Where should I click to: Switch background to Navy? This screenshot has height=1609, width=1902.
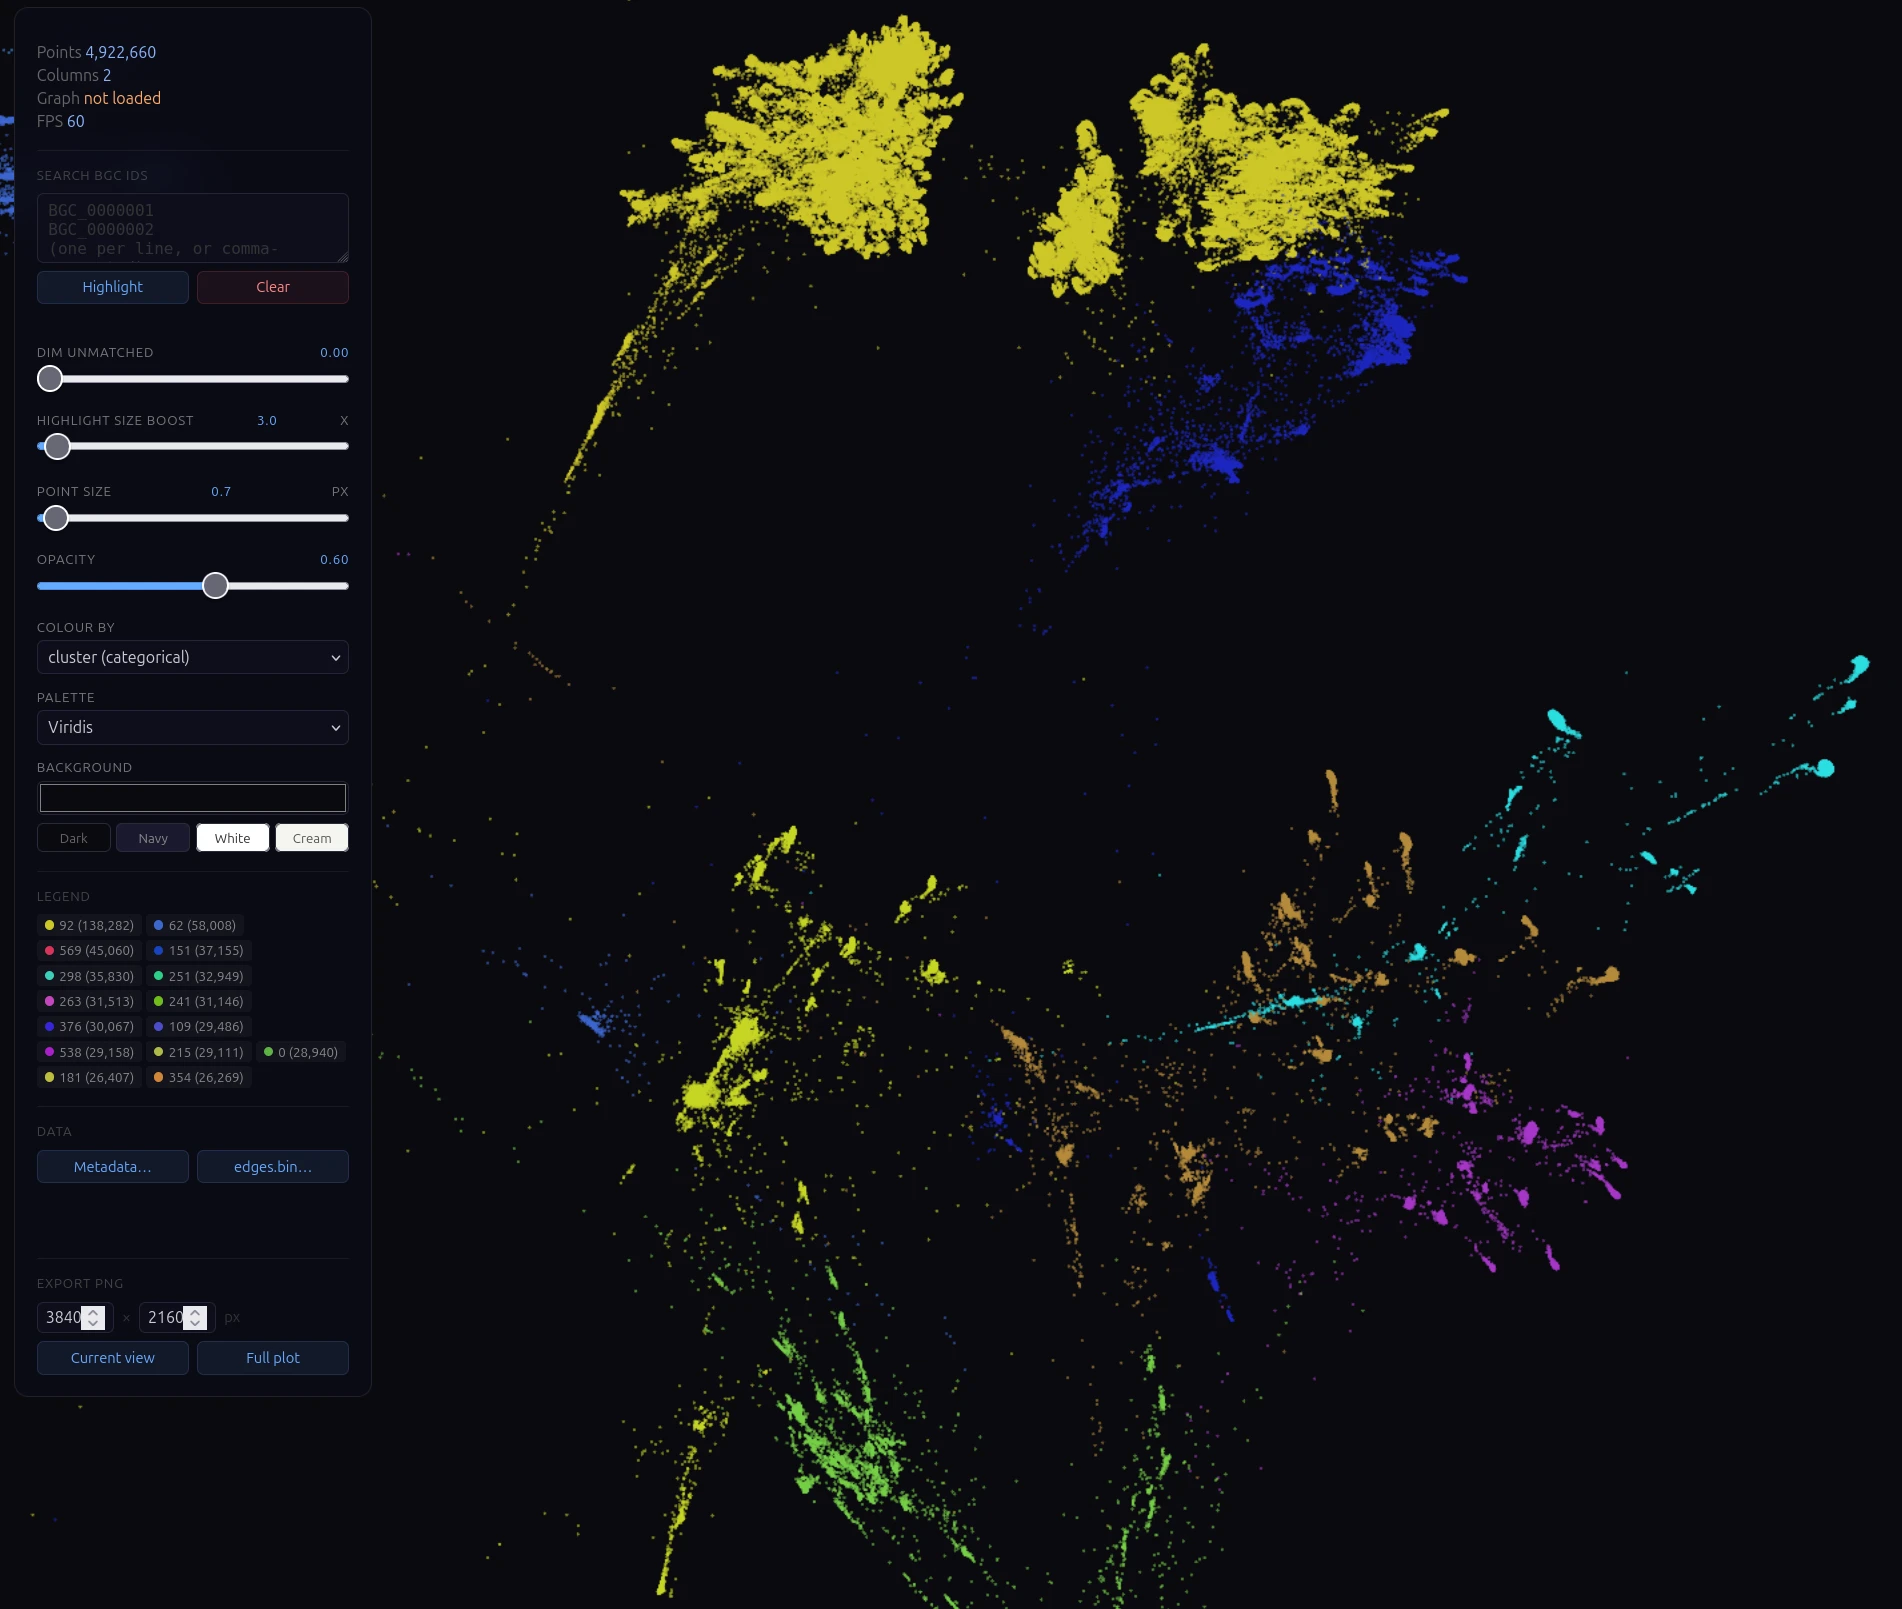pyautogui.click(x=152, y=838)
